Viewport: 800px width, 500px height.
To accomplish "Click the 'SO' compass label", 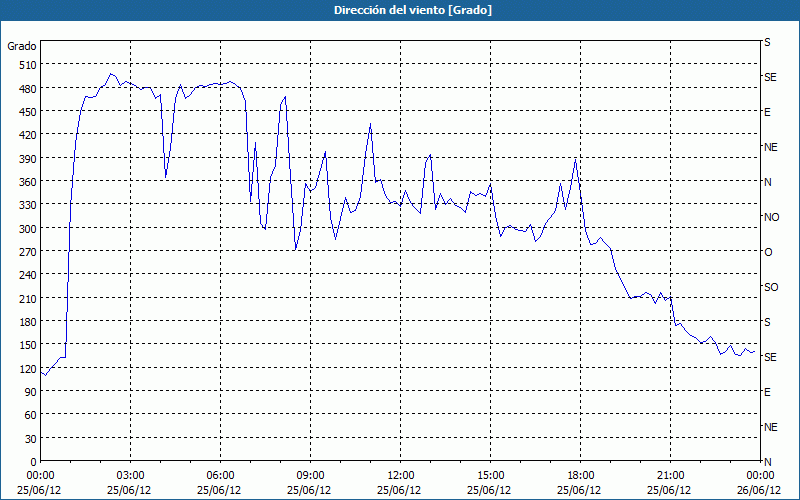I will click(x=771, y=287).
